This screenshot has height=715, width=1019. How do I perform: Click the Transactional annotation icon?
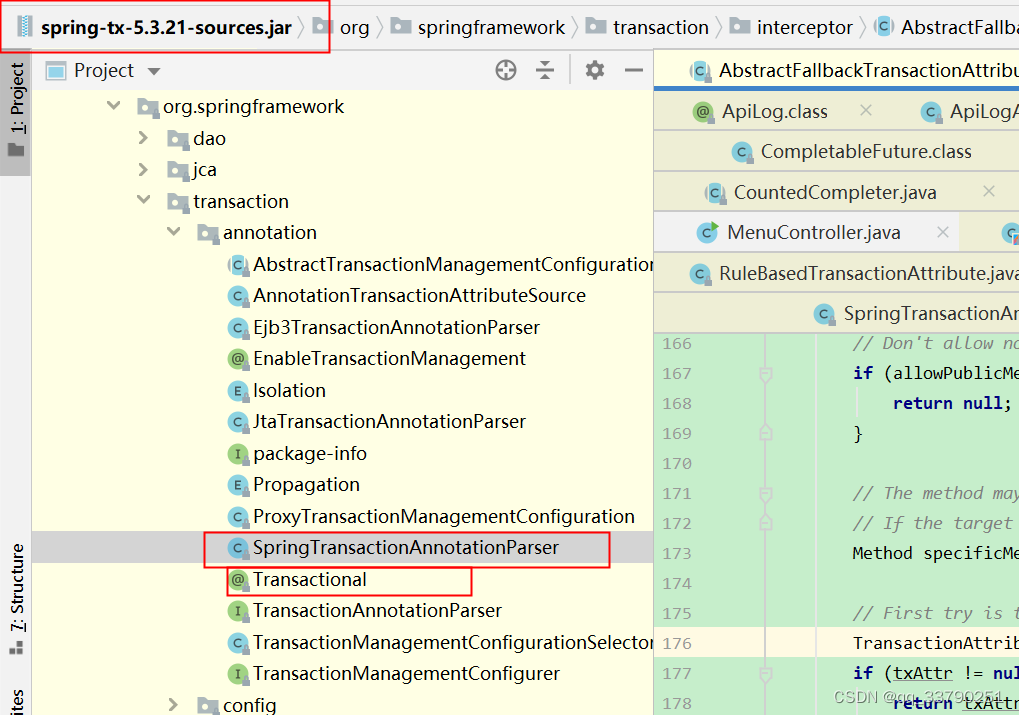[238, 580]
